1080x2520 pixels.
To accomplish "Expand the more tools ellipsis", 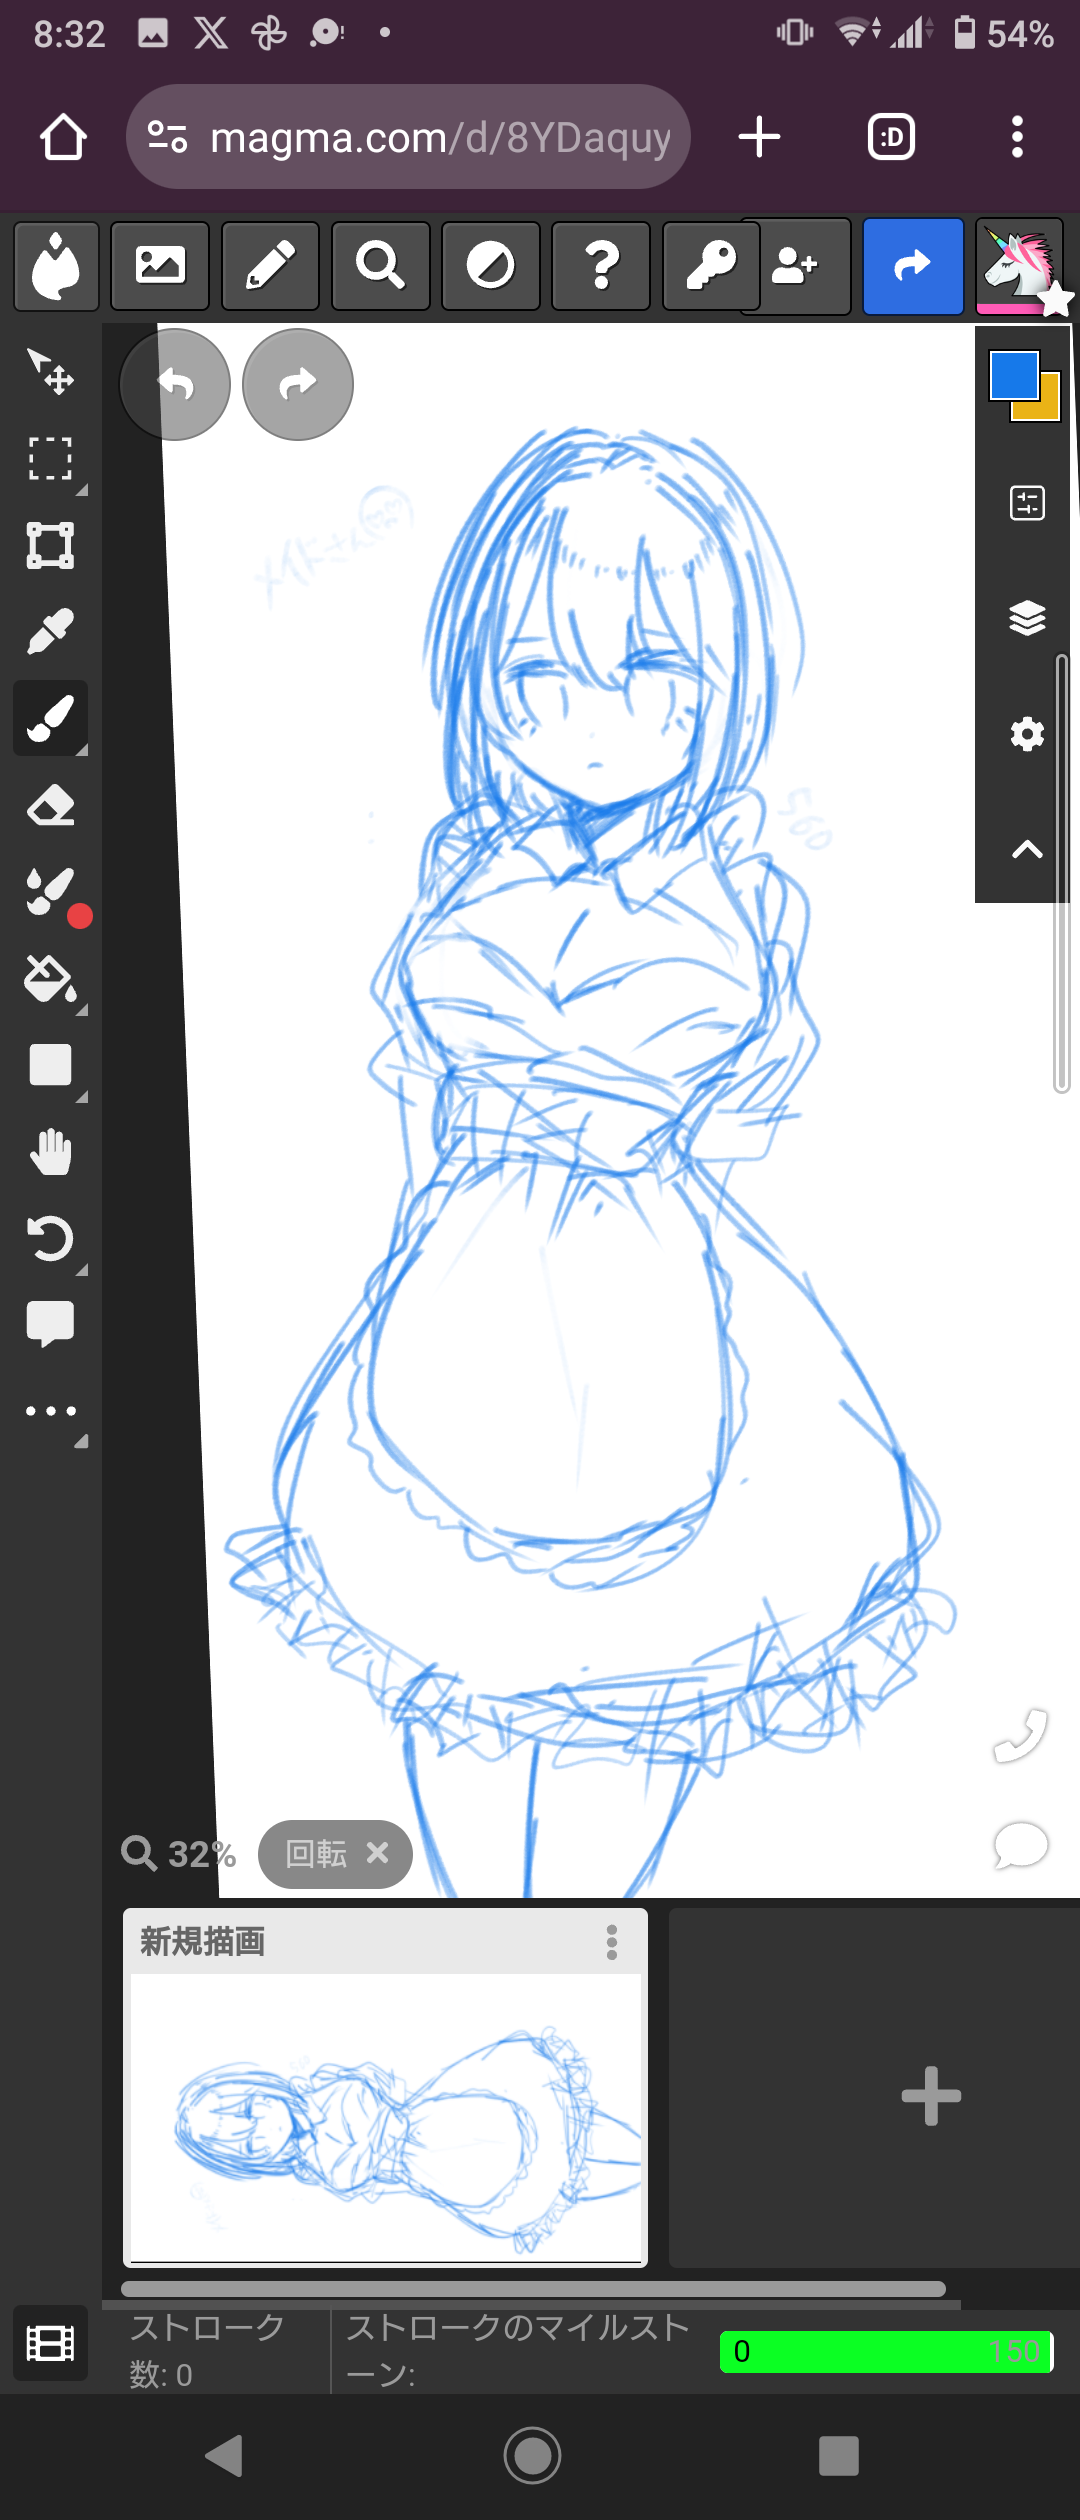I will coord(50,1411).
